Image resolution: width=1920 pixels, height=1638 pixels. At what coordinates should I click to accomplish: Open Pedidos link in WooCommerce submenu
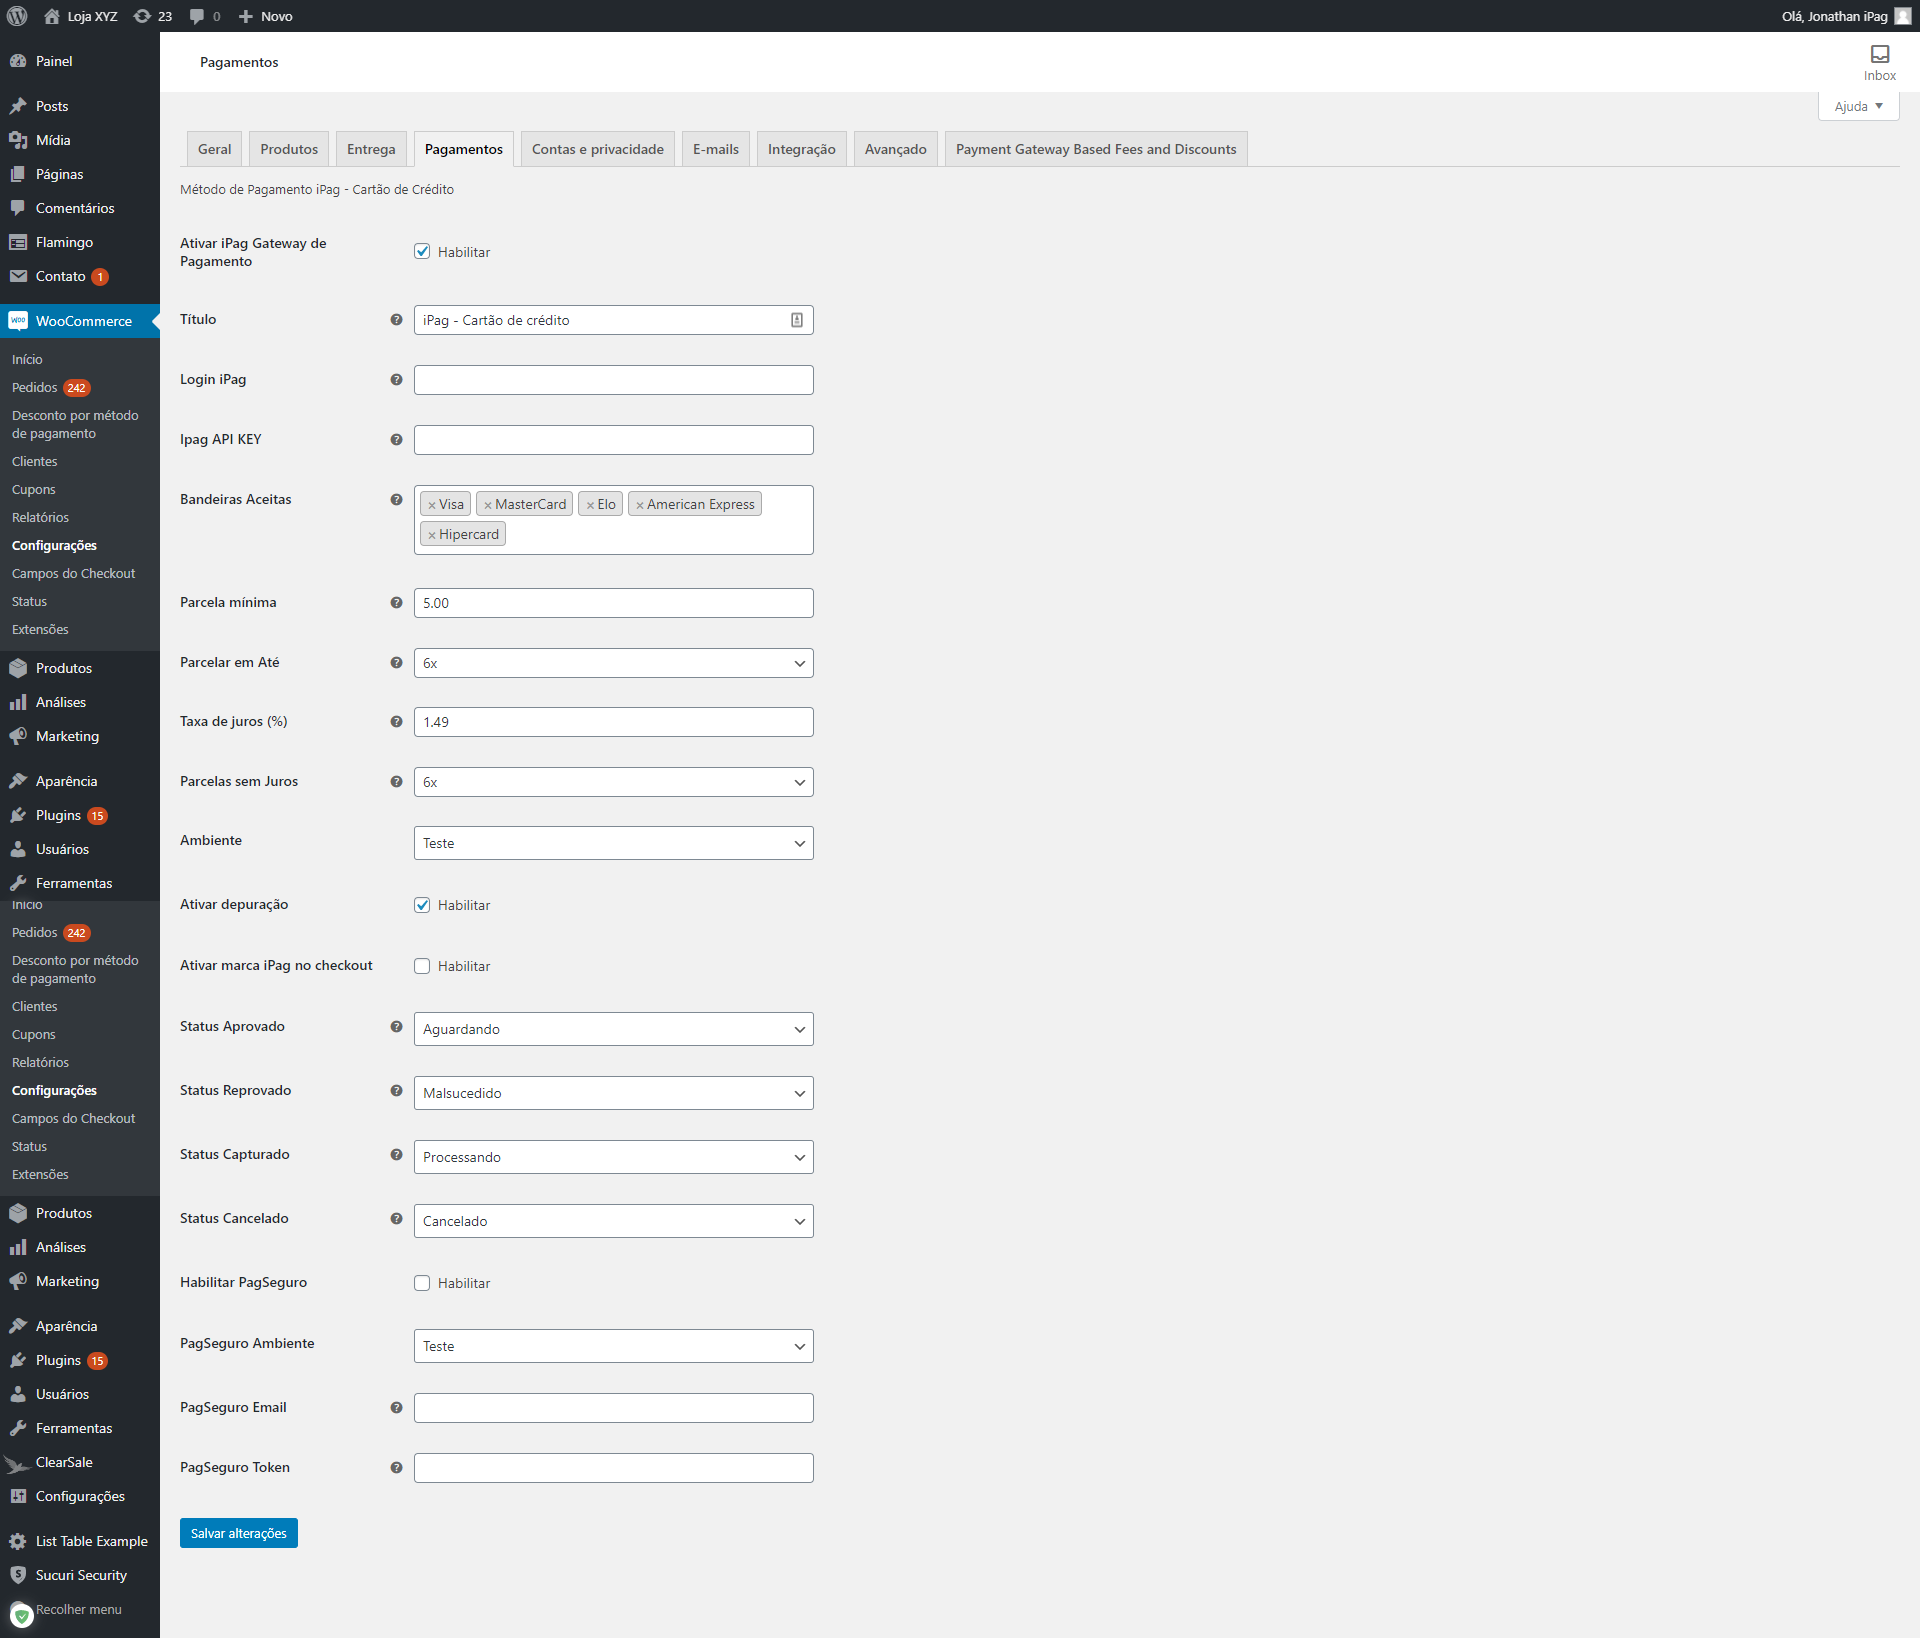(35, 388)
